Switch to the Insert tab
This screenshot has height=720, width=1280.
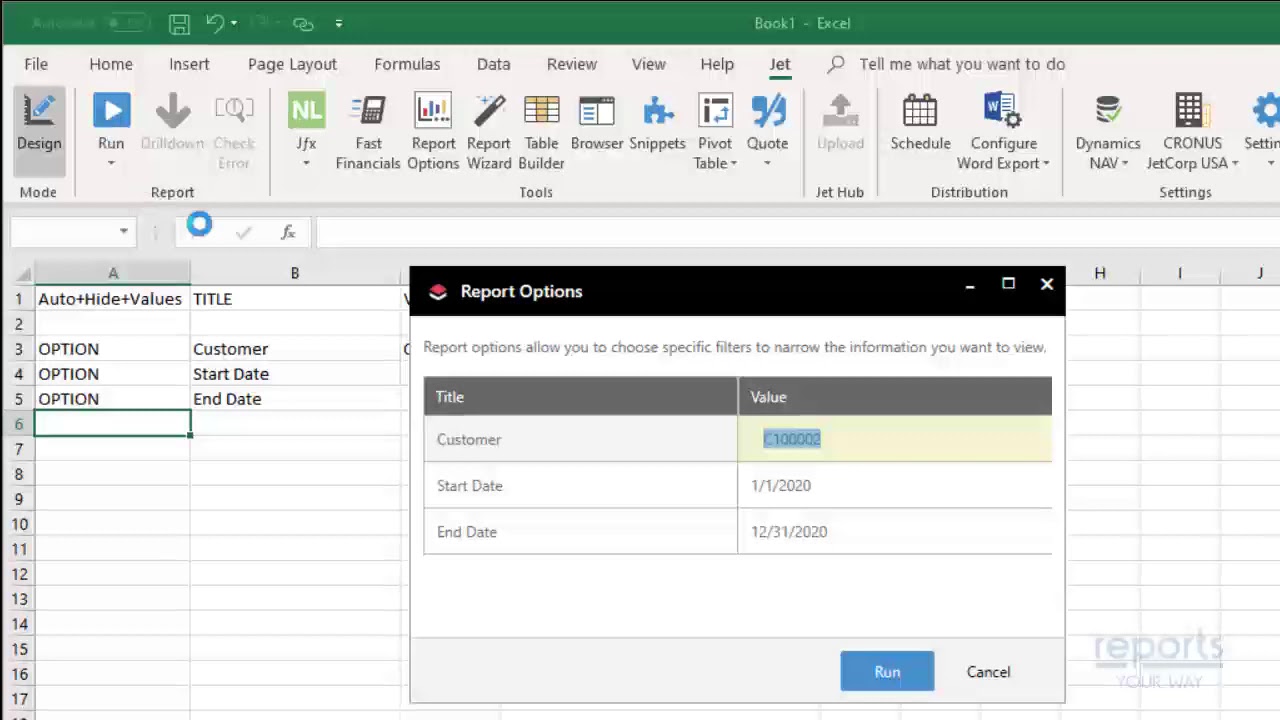click(x=189, y=64)
